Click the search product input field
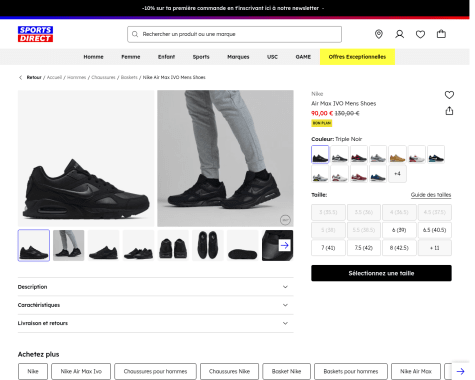 [x=234, y=34]
